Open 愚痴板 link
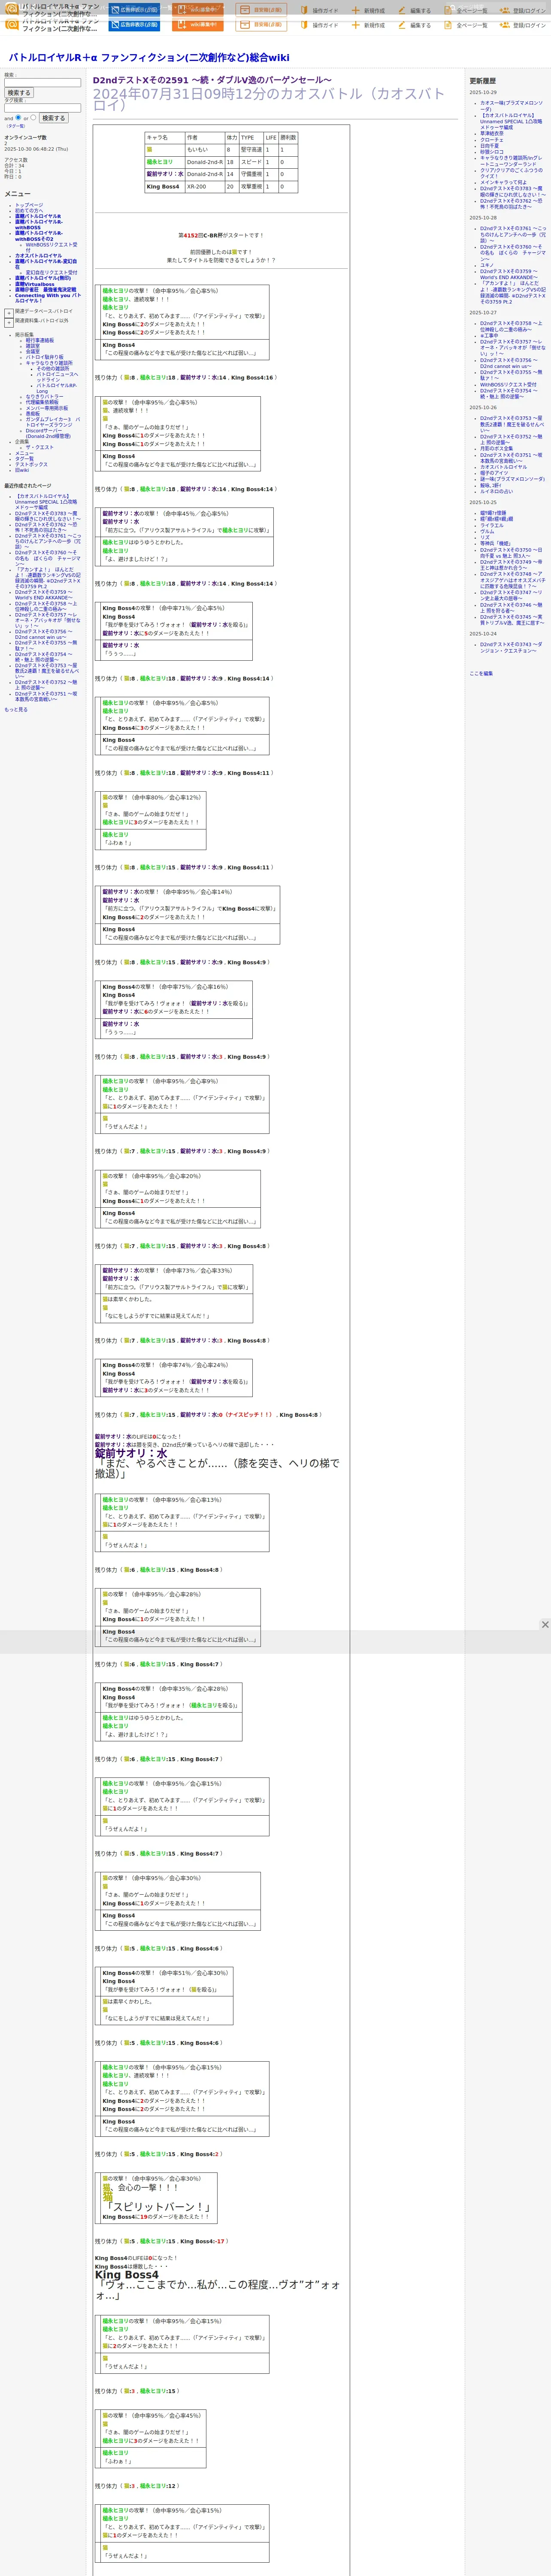 pos(33,413)
